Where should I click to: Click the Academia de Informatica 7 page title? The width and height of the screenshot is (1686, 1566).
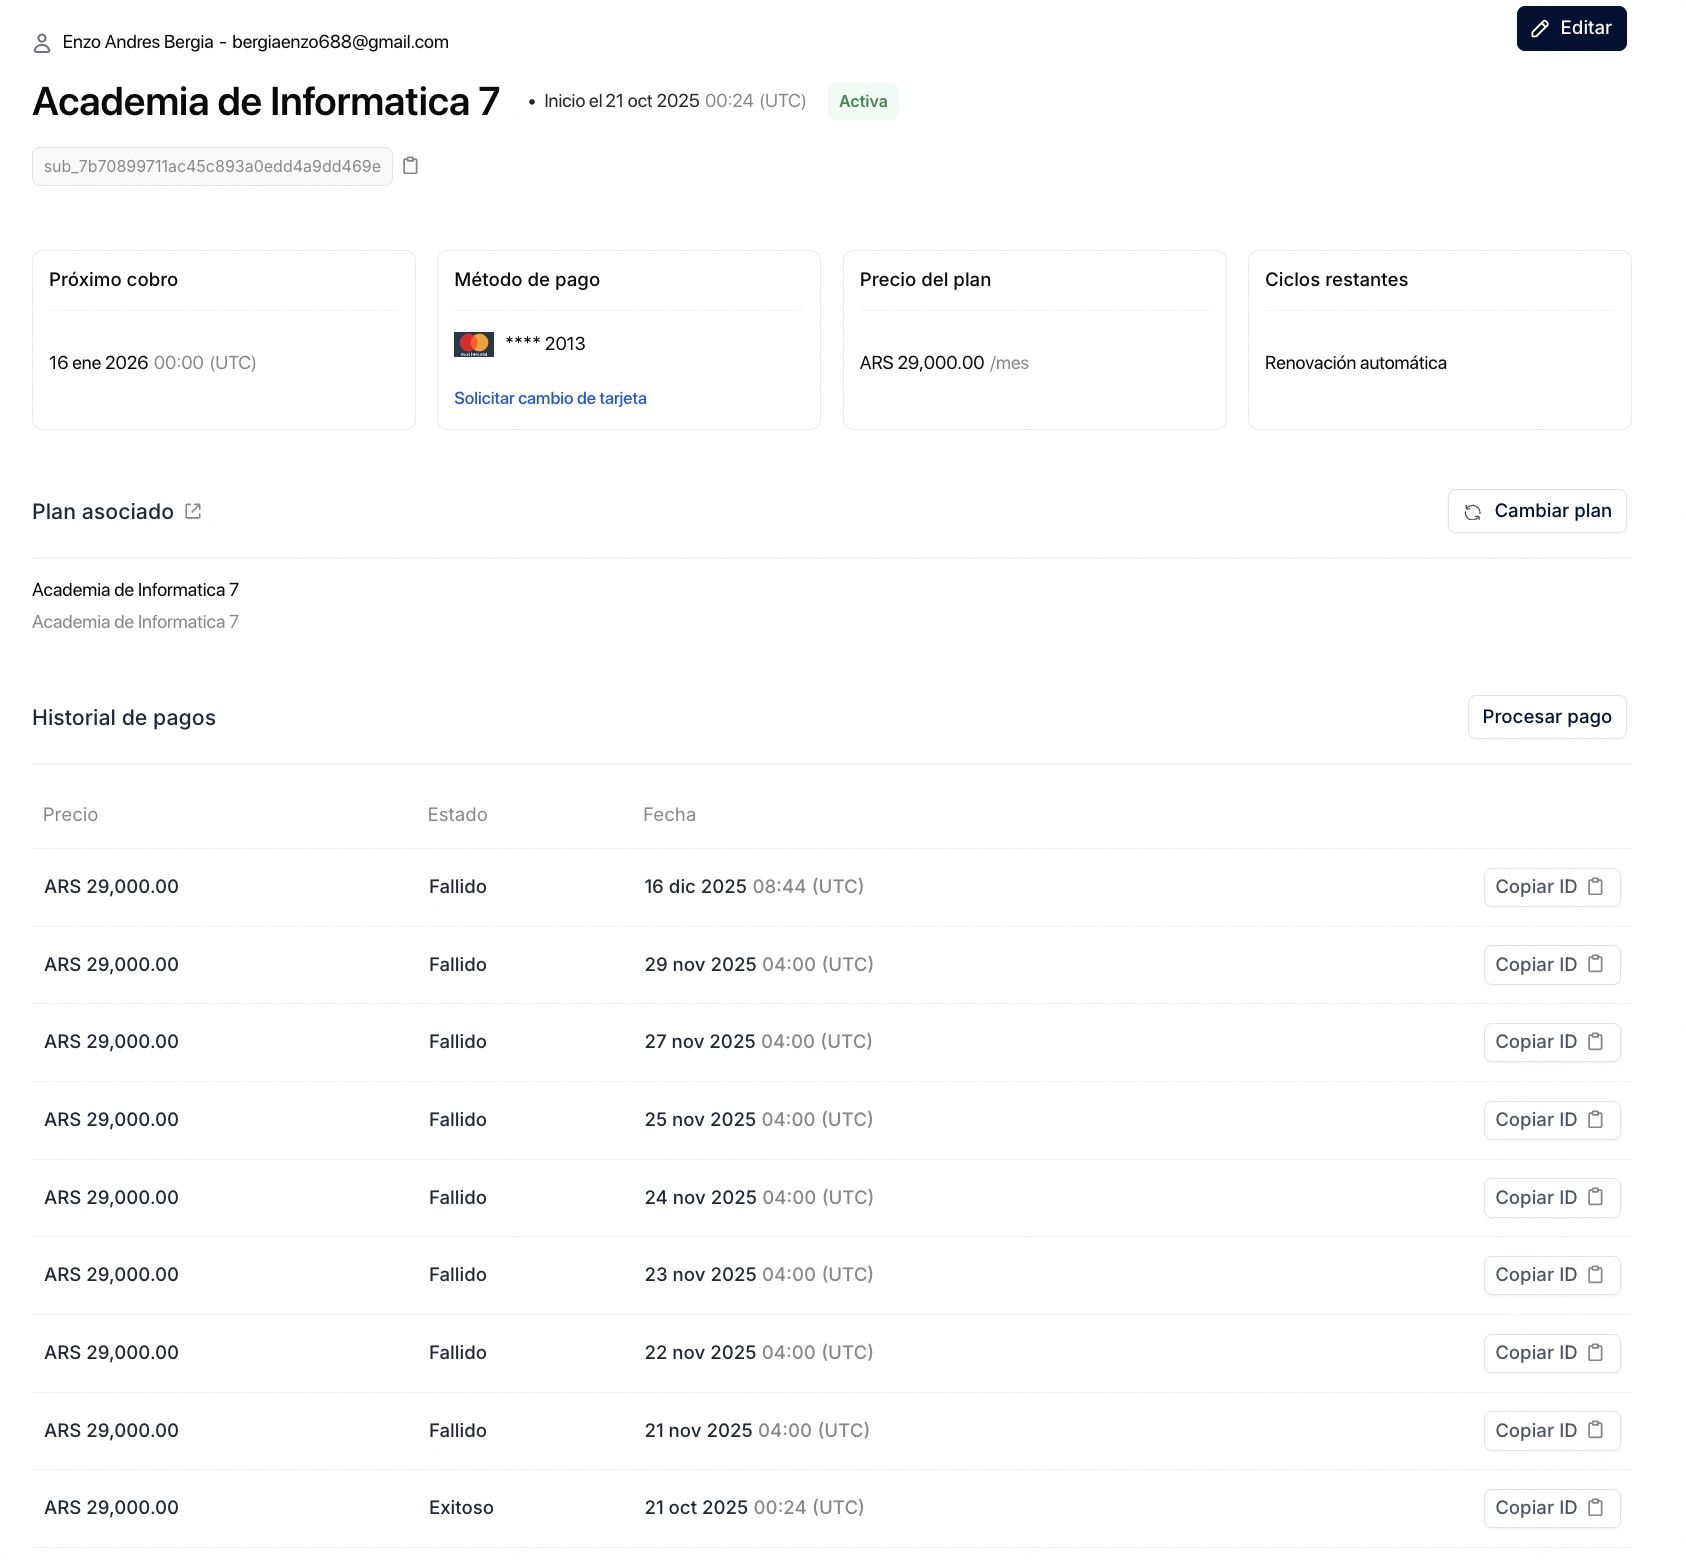pyautogui.click(x=266, y=102)
